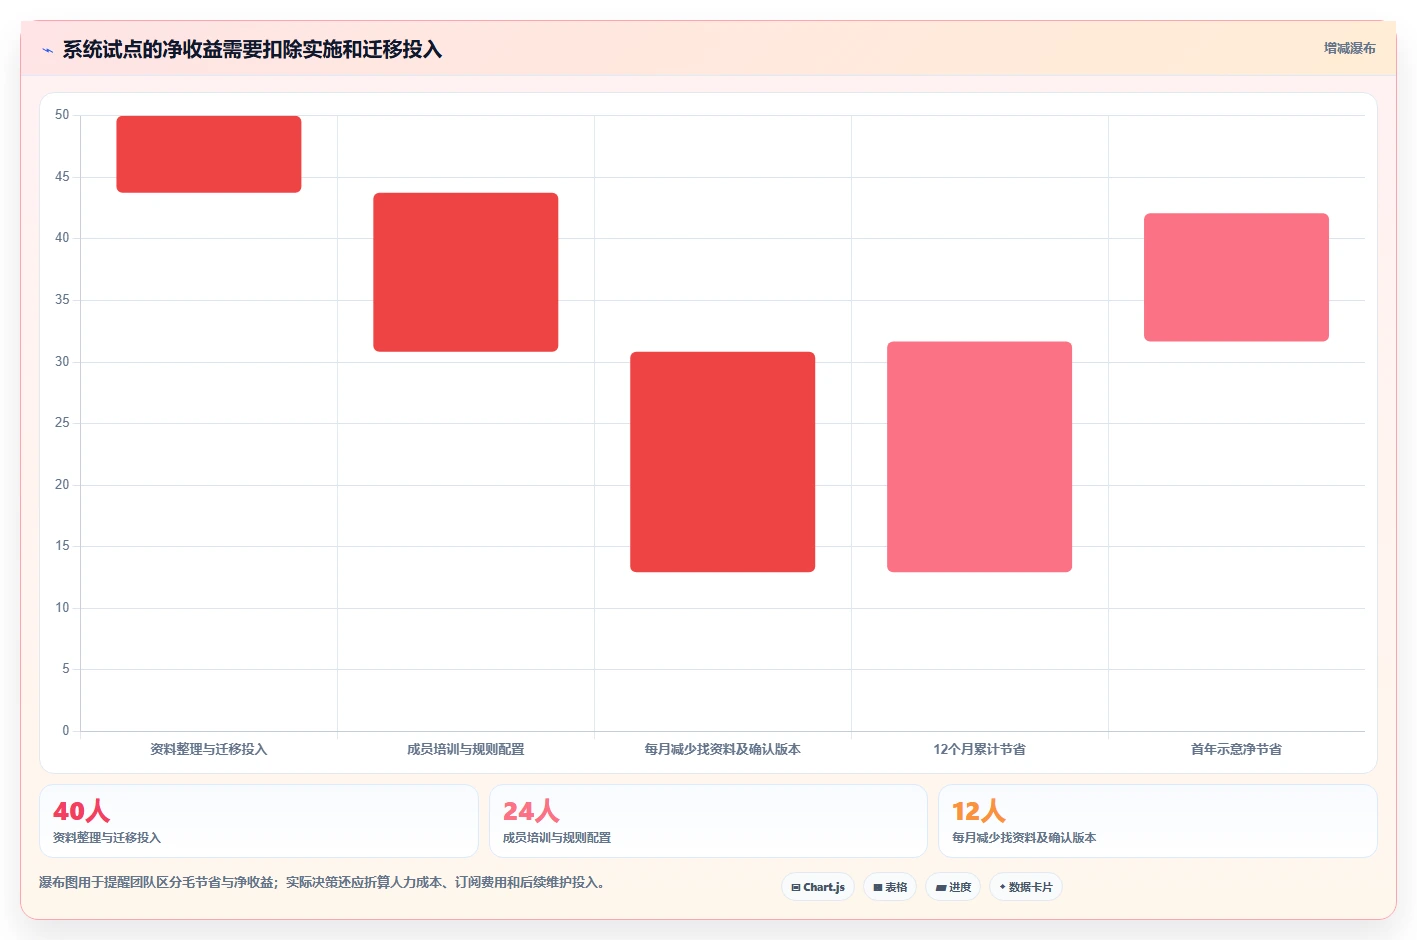Open the 24人 data card
Screen dimensions: 1417x940
point(708,821)
